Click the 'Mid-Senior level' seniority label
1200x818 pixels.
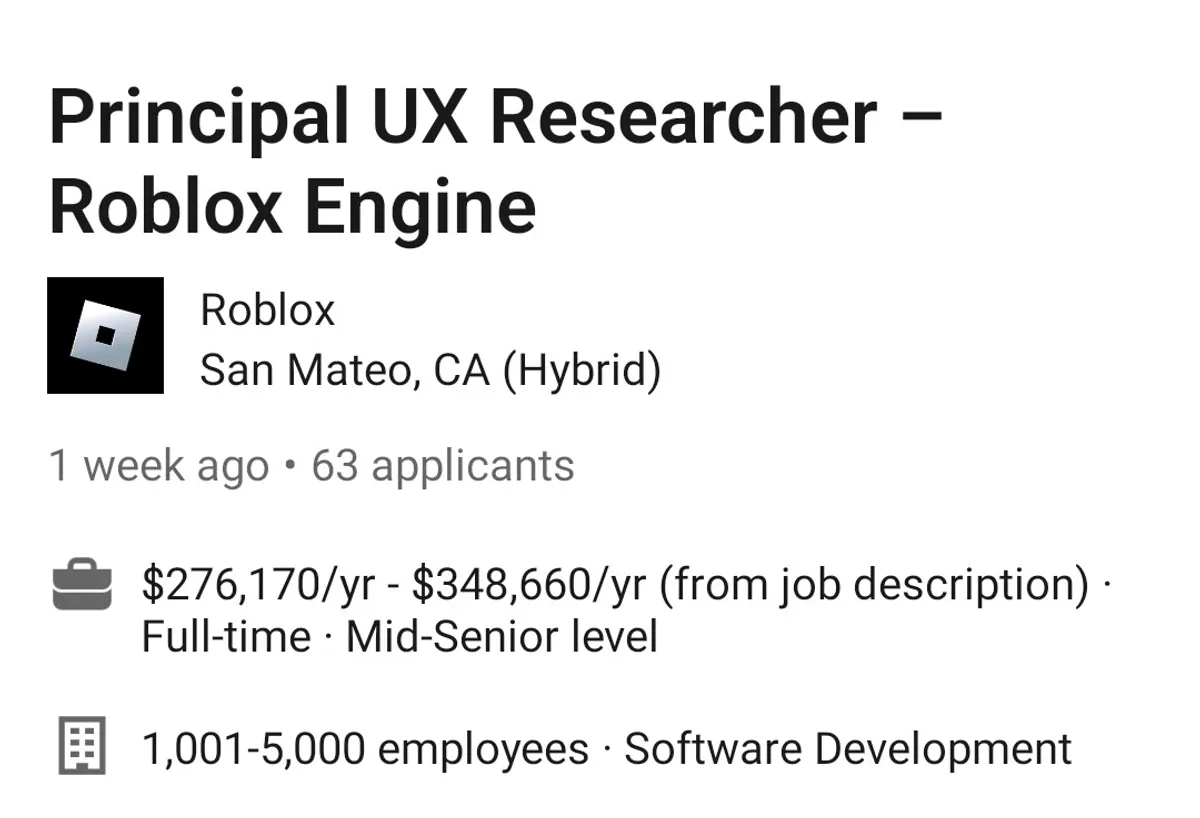tap(502, 637)
